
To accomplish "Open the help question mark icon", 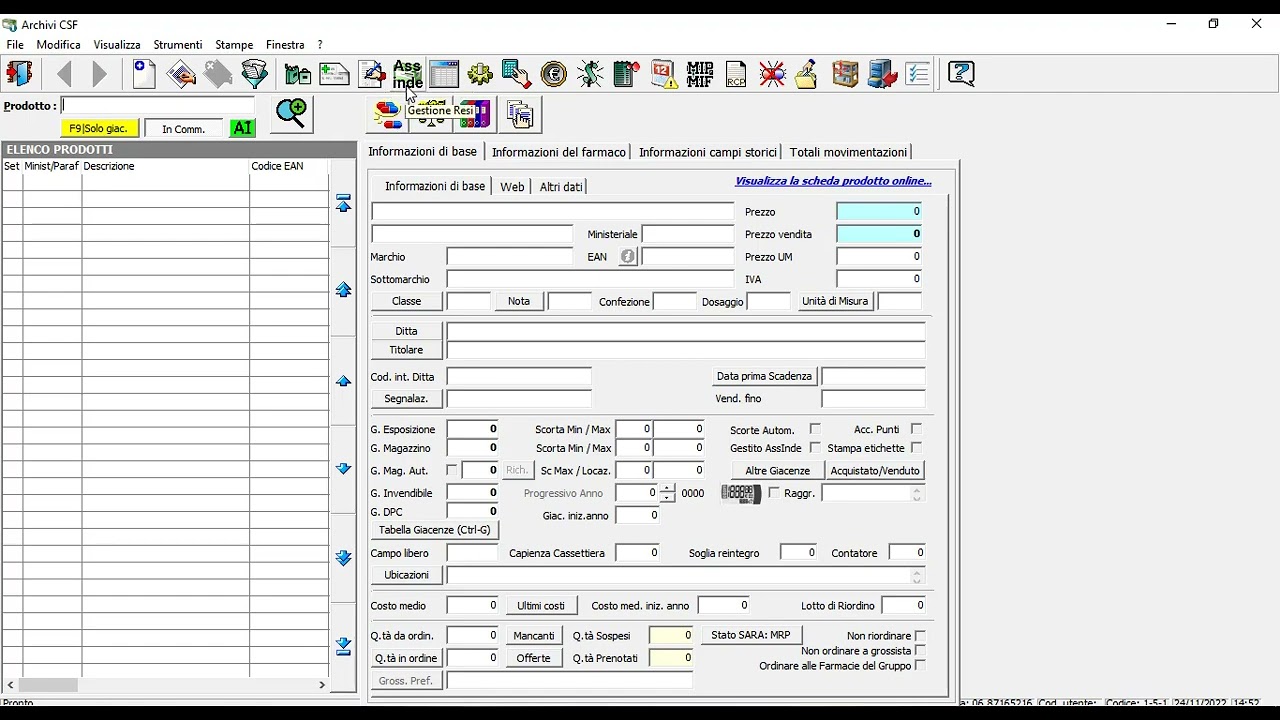I will pyautogui.click(x=961, y=74).
